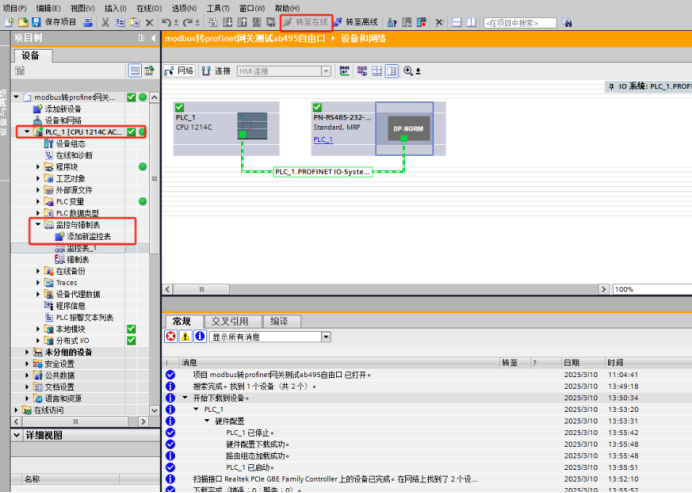Viewport: 692px width, 493px height.
Task: Open the zoom options arrow beside magnifier
Action: [418, 71]
